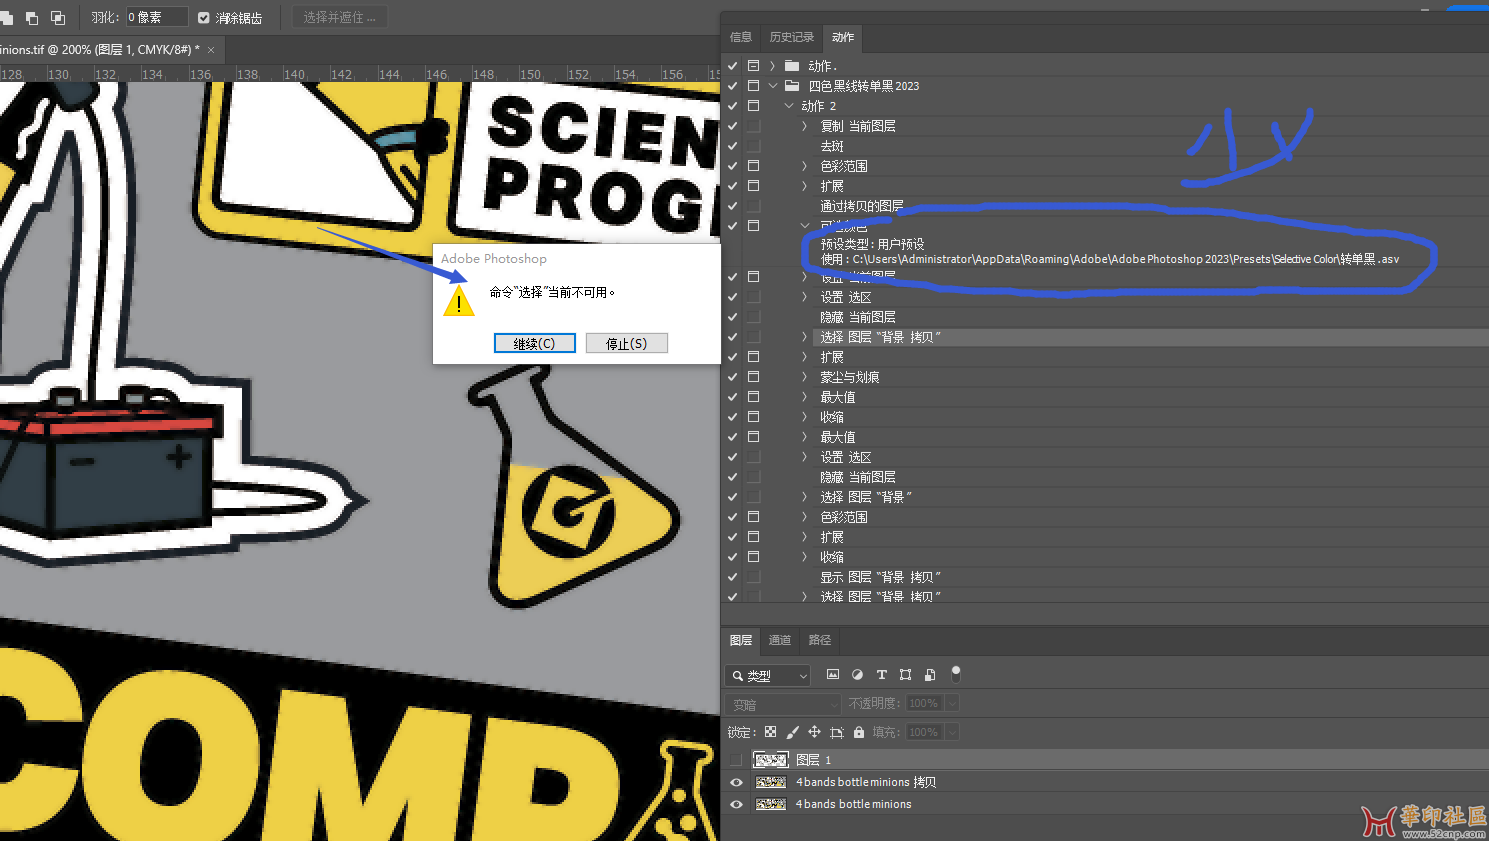Open the 类型 layer filter dropdown
The height and width of the screenshot is (841, 1489).
(768, 676)
